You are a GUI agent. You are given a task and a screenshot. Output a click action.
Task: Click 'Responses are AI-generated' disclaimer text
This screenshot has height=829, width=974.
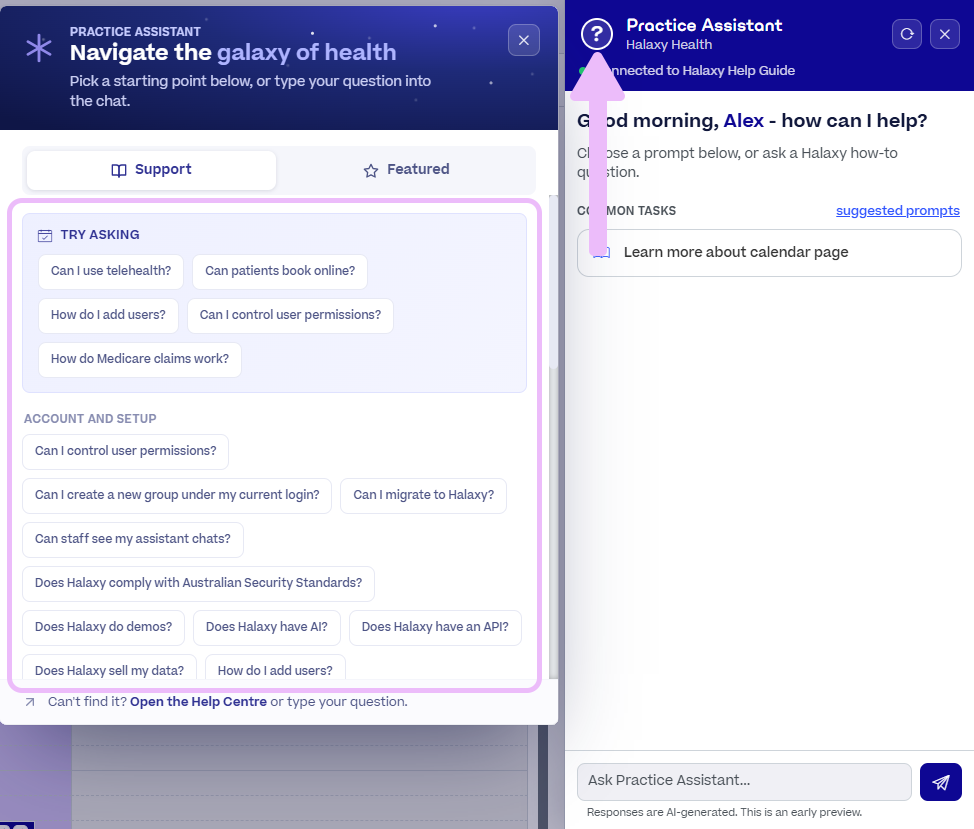coord(724,812)
